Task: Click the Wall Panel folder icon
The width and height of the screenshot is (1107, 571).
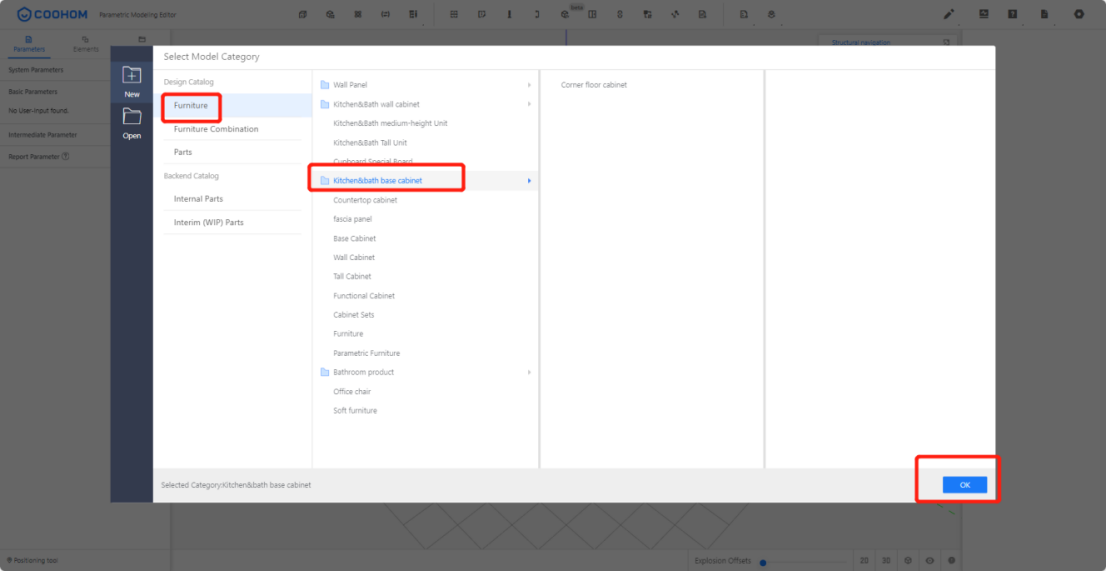Action: point(324,85)
